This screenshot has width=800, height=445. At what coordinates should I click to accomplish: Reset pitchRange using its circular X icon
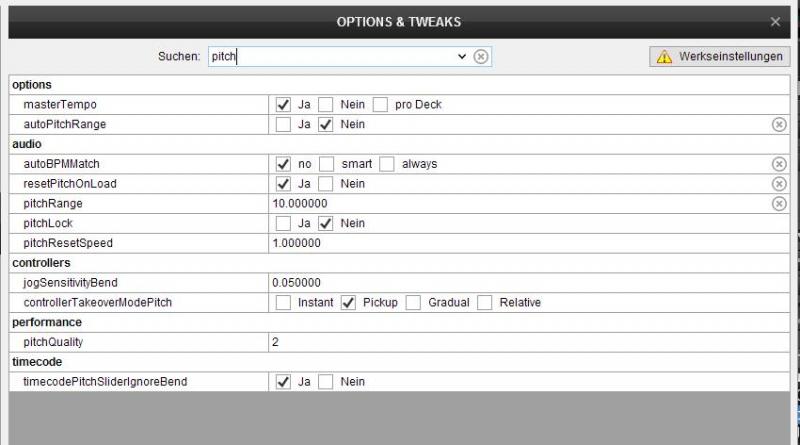[779, 204]
